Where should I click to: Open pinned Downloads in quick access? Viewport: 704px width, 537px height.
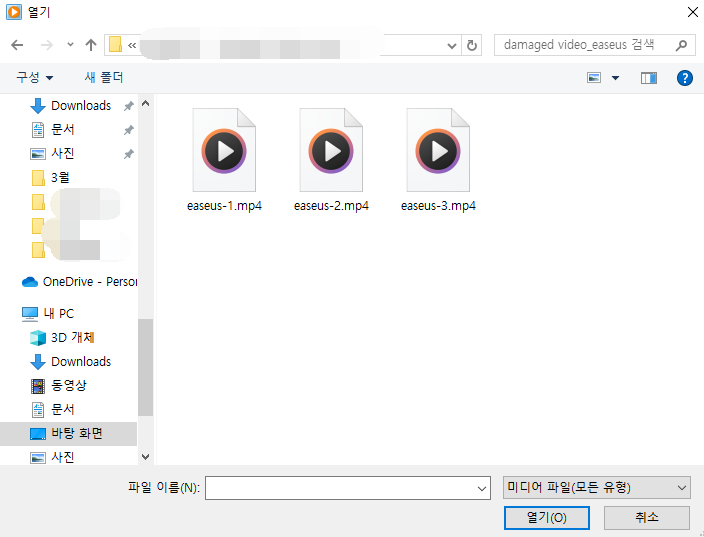[81, 106]
